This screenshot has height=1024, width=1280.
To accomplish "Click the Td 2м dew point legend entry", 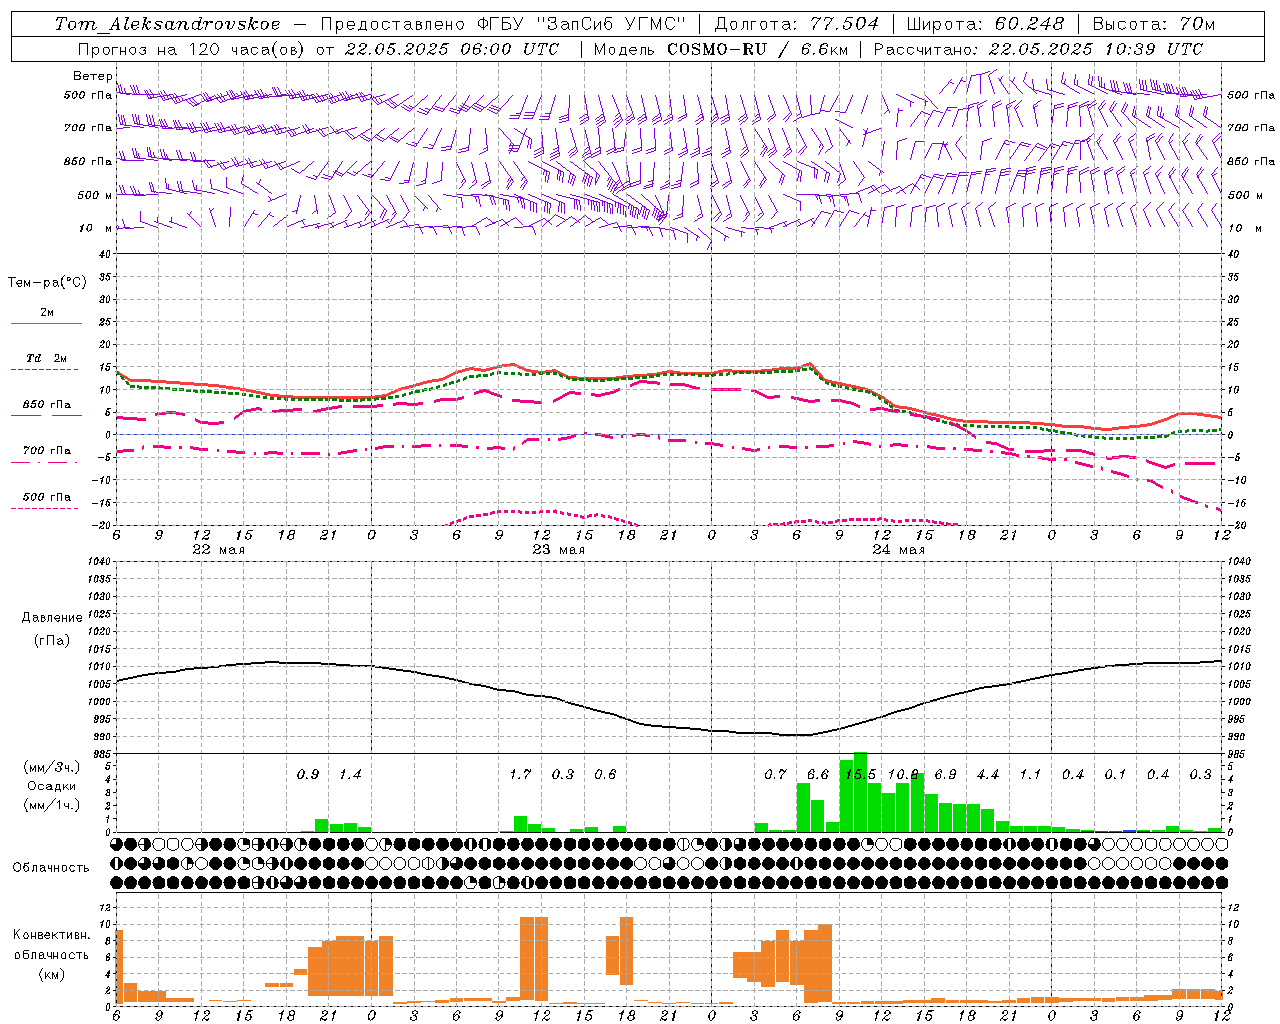I will point(46,358).
